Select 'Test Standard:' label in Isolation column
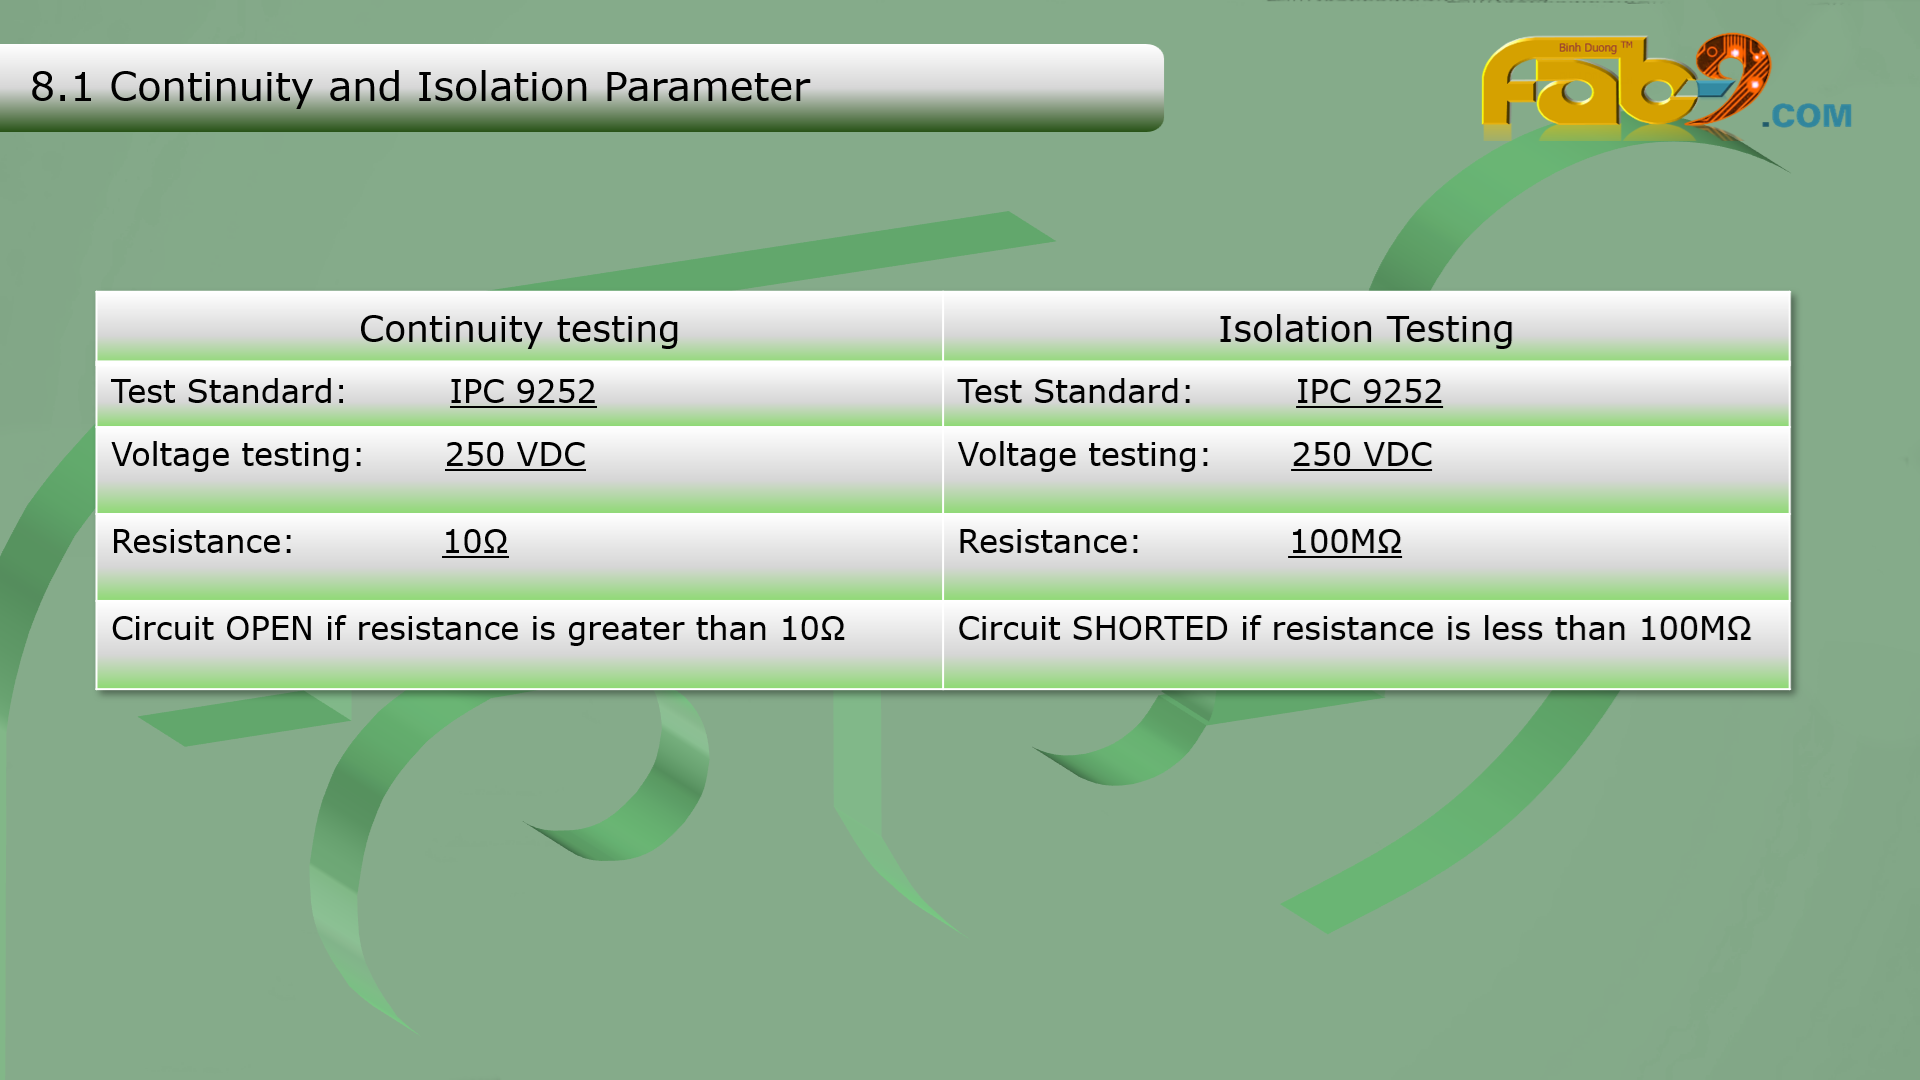 point(1075,392)
